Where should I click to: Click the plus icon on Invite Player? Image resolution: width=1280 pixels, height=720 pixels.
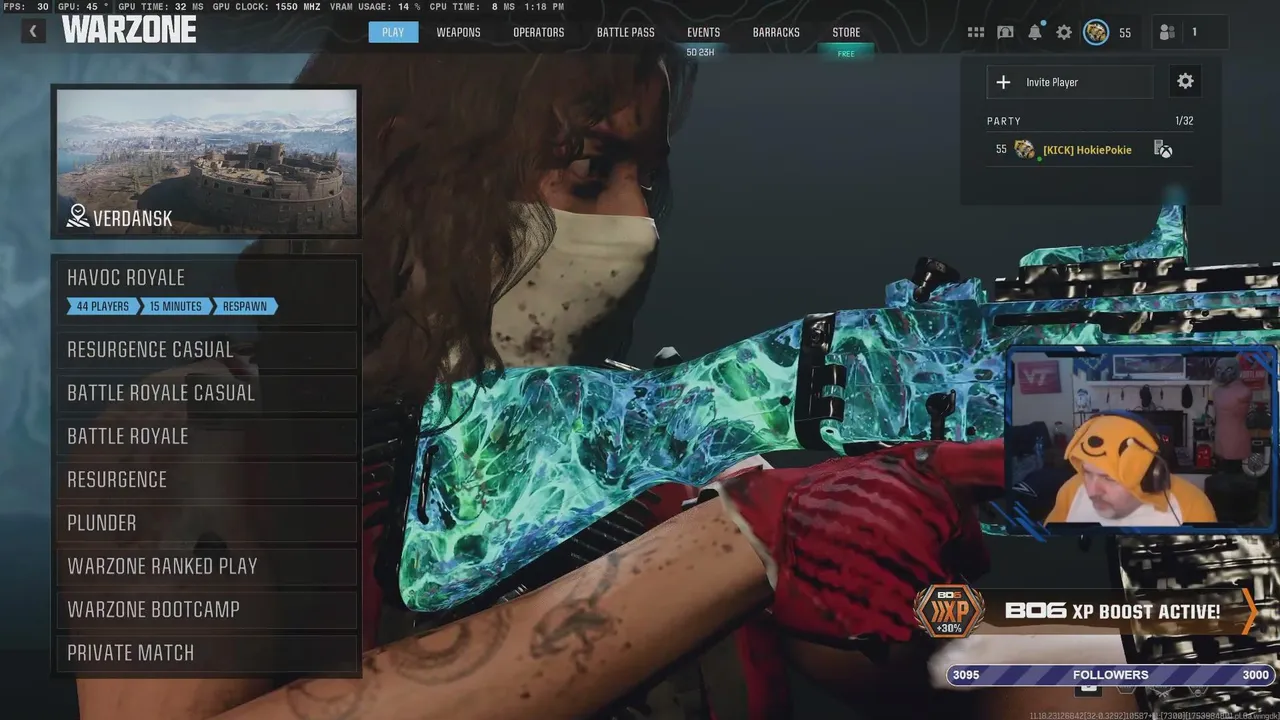tap(1004, 82)
